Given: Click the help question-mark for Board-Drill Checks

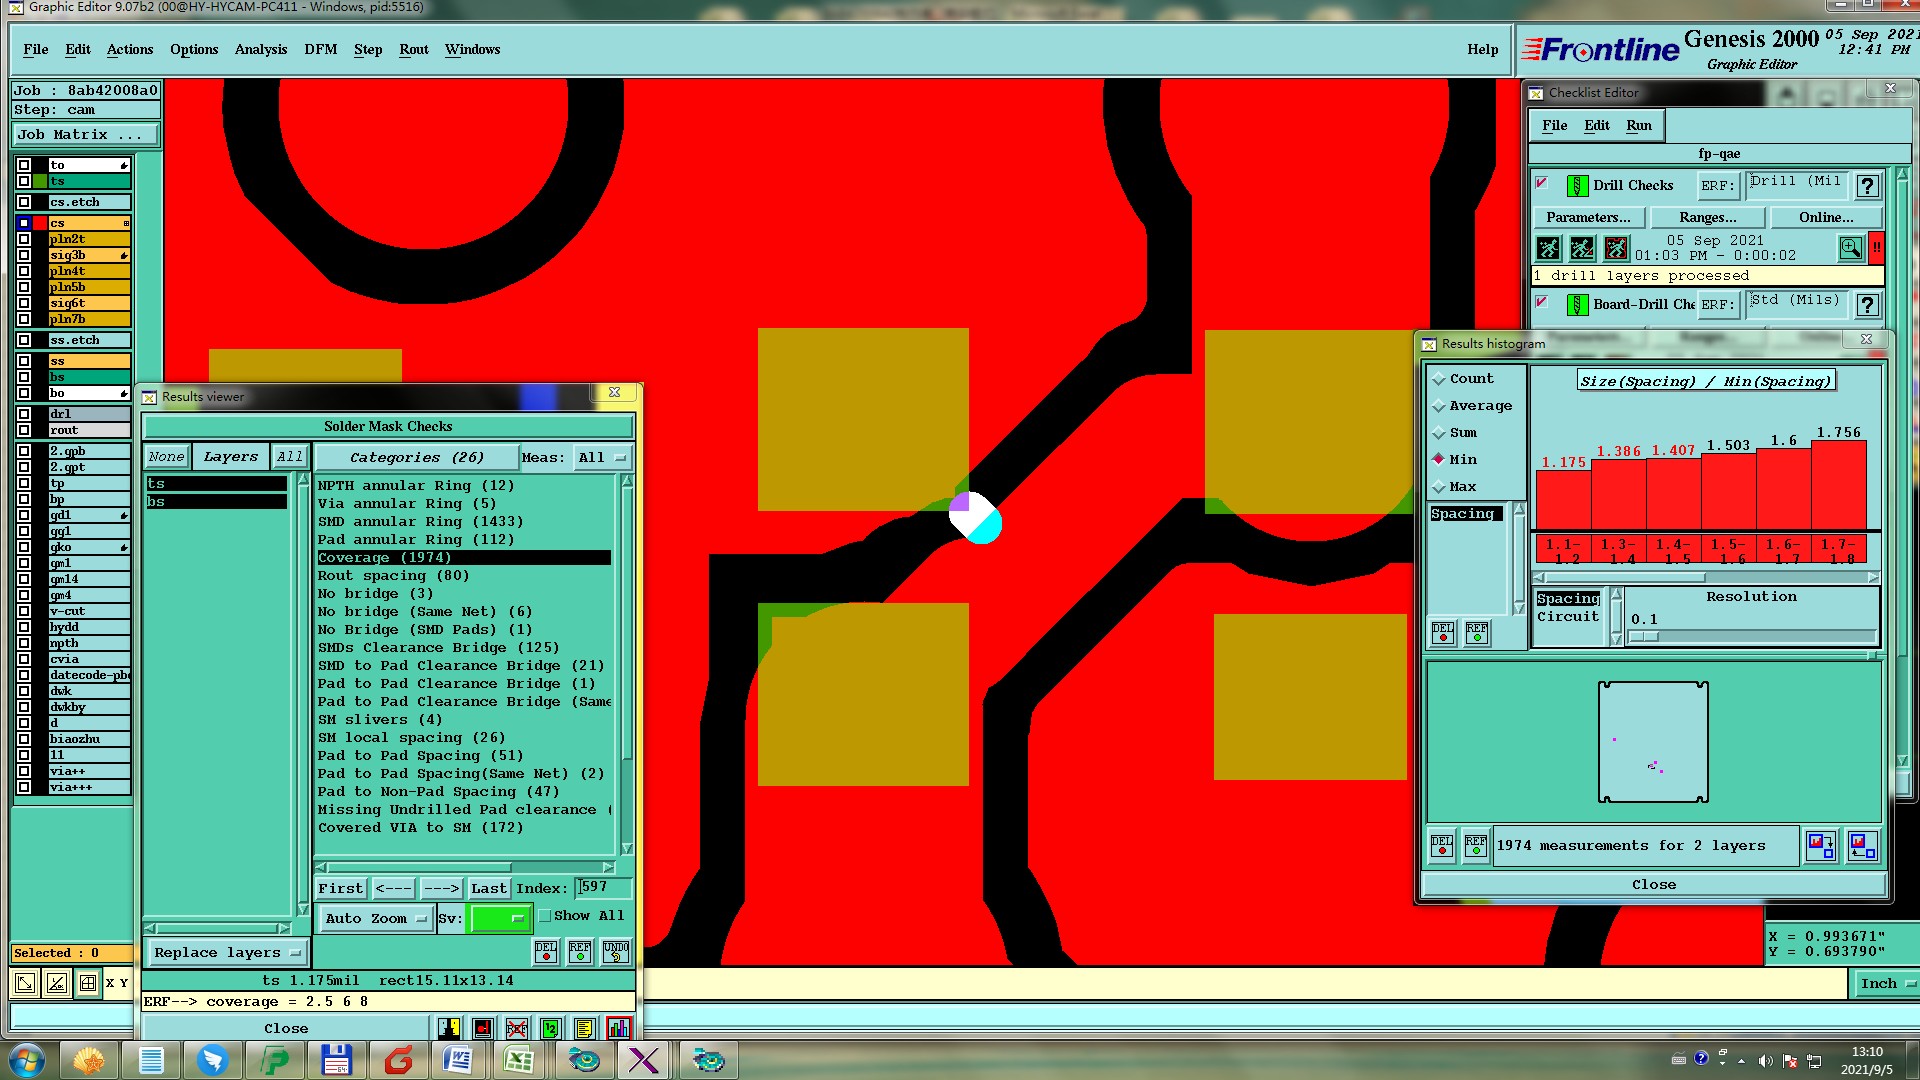Looking at the screenshot, I should click(1867, 305).
